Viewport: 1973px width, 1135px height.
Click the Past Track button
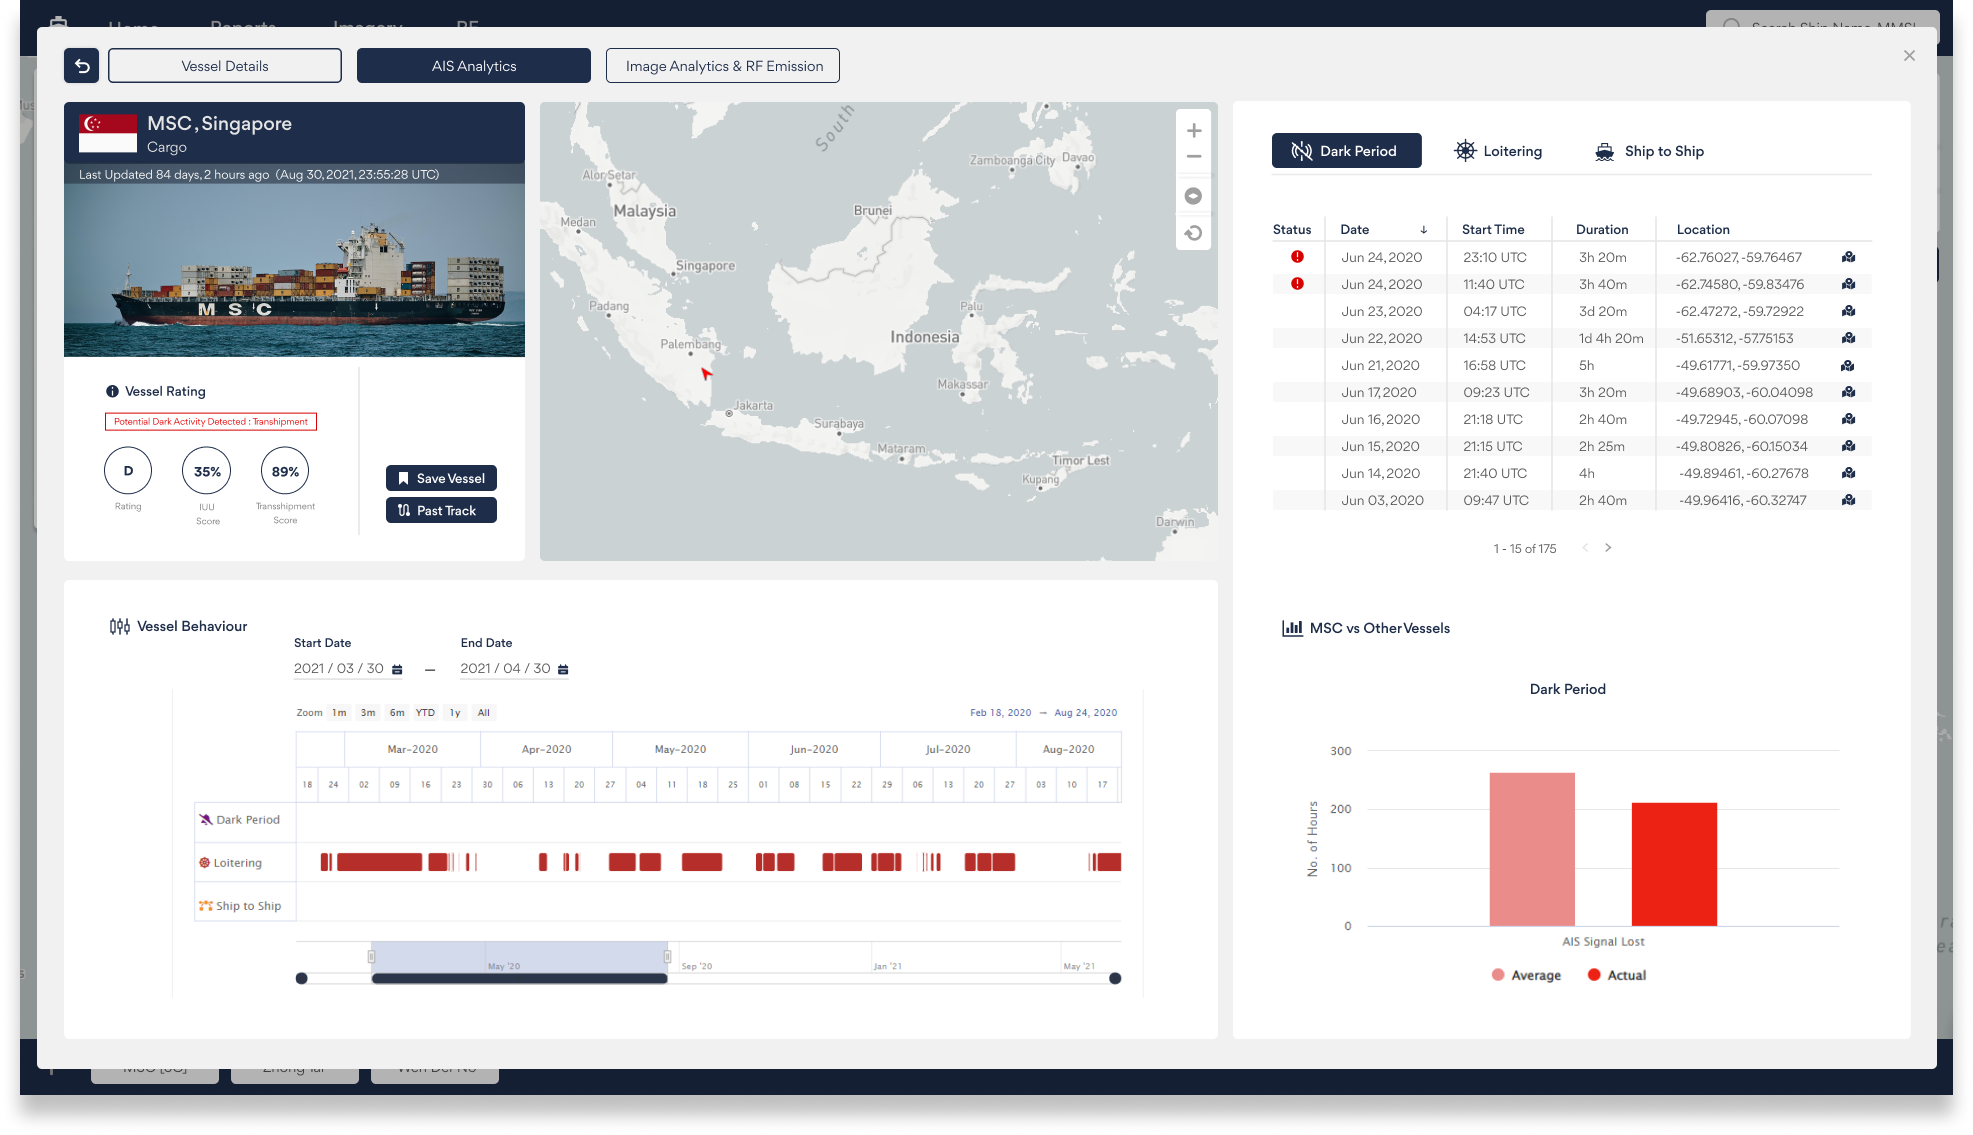441,510
